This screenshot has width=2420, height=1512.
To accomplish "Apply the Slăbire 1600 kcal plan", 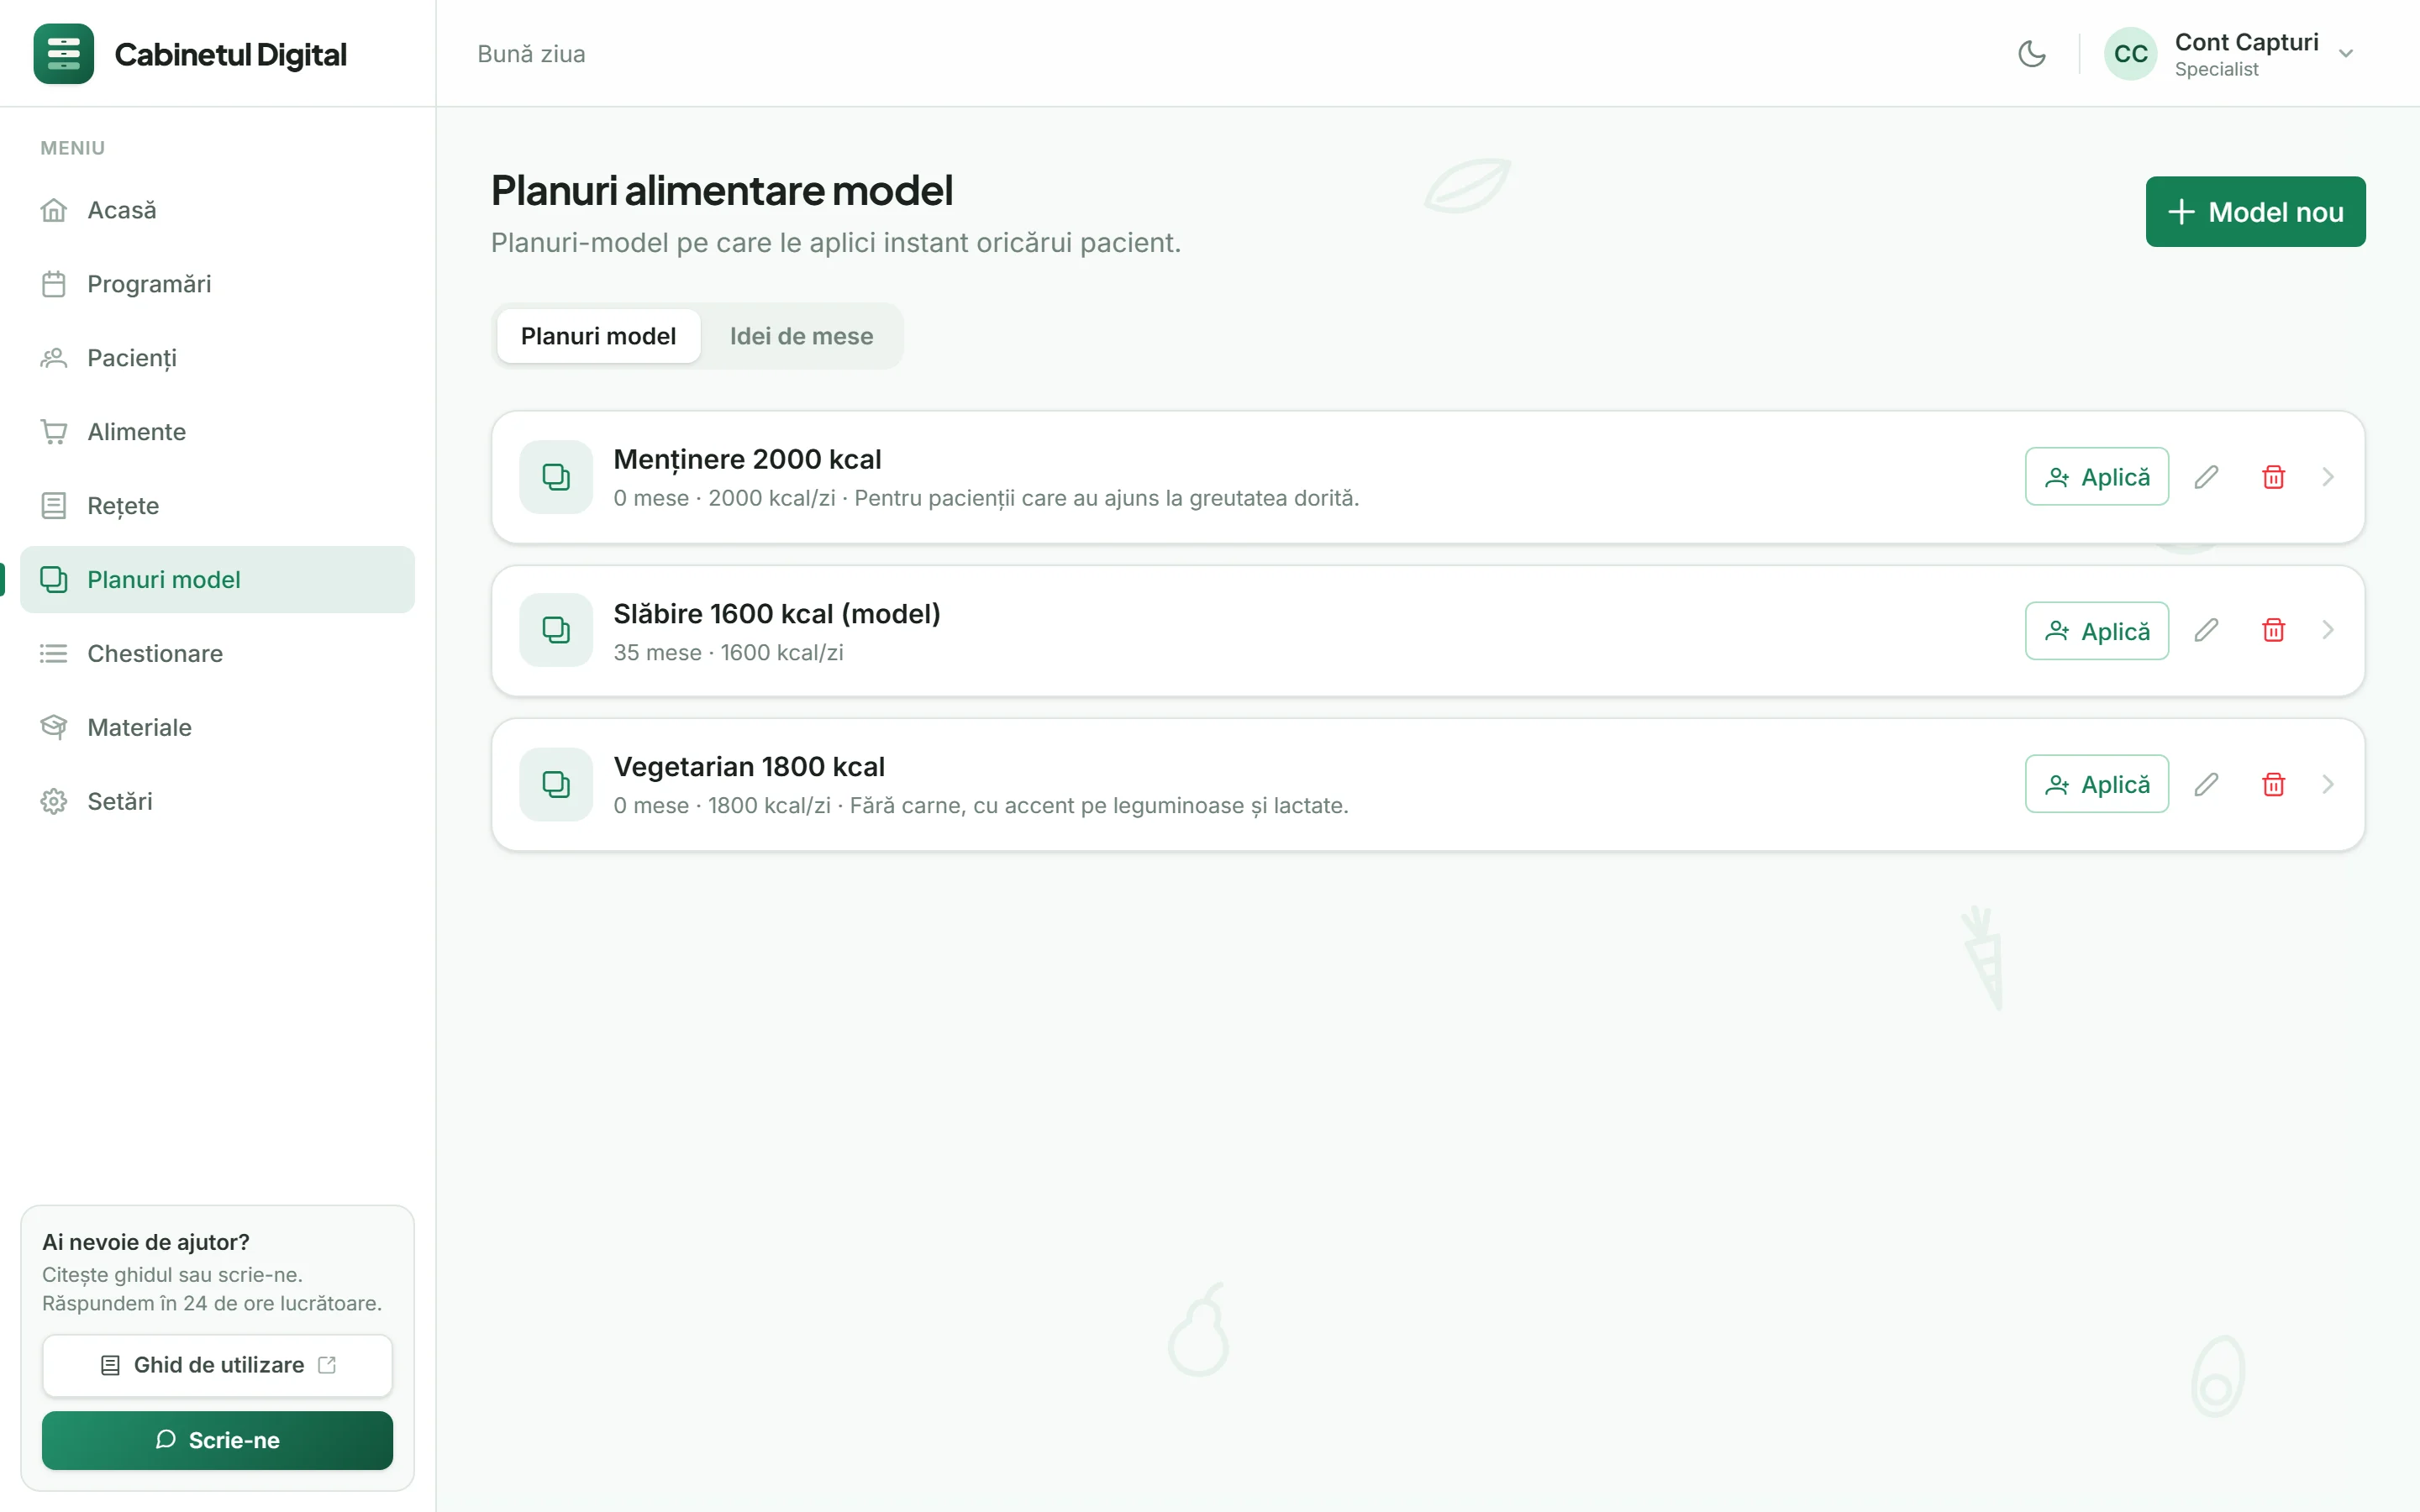I will 2096,631.
